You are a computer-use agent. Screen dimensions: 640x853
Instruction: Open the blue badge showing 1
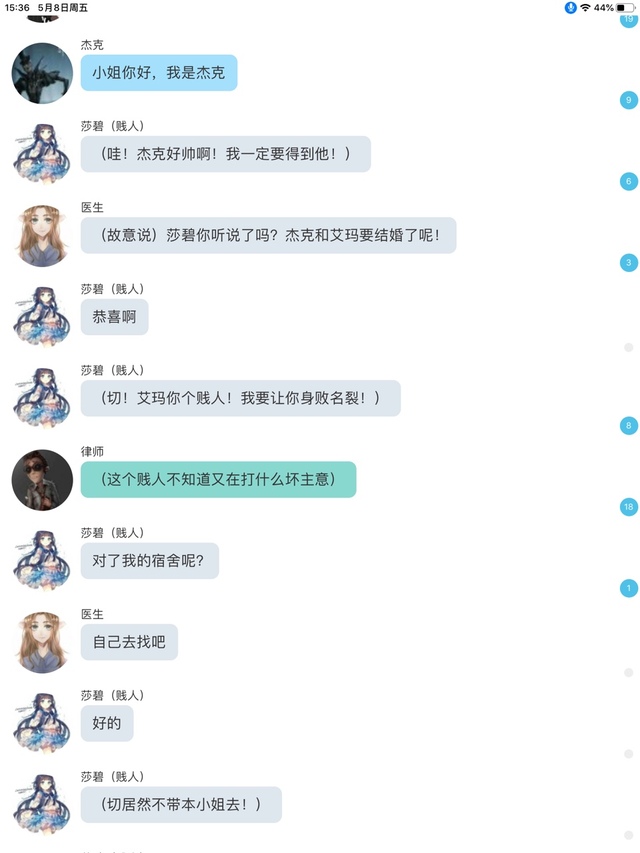click(629, 588)
